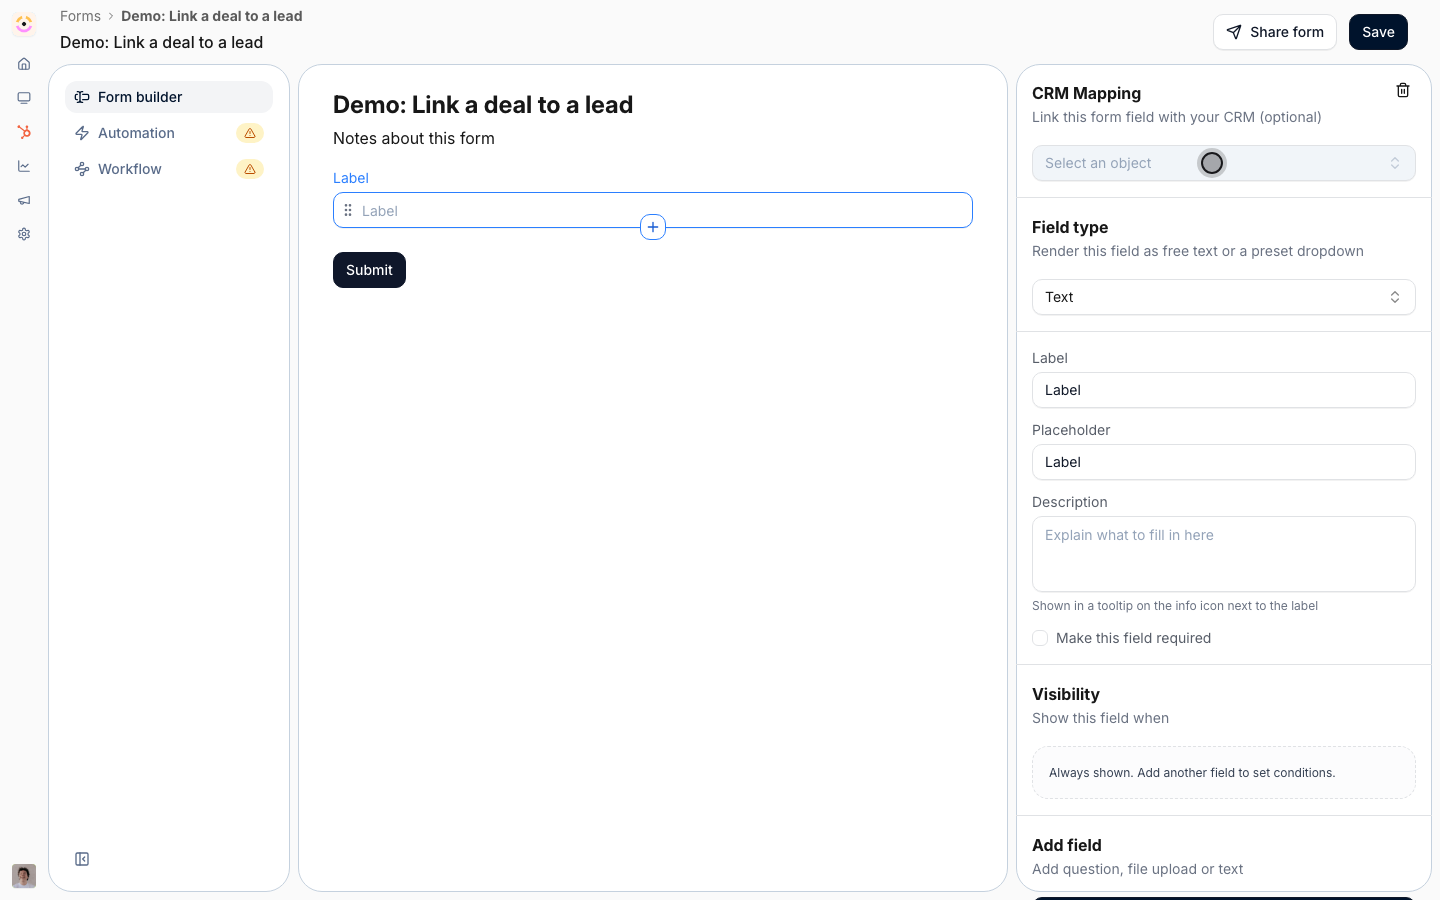Click the Add field heading
This screenshot has height=900, width=1440.
(1067, 845)
